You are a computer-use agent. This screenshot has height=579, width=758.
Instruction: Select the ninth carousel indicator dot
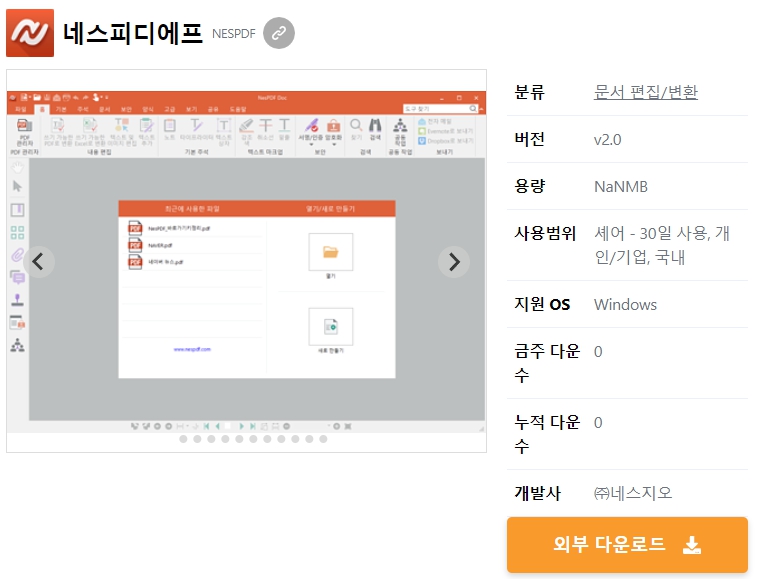295,439
